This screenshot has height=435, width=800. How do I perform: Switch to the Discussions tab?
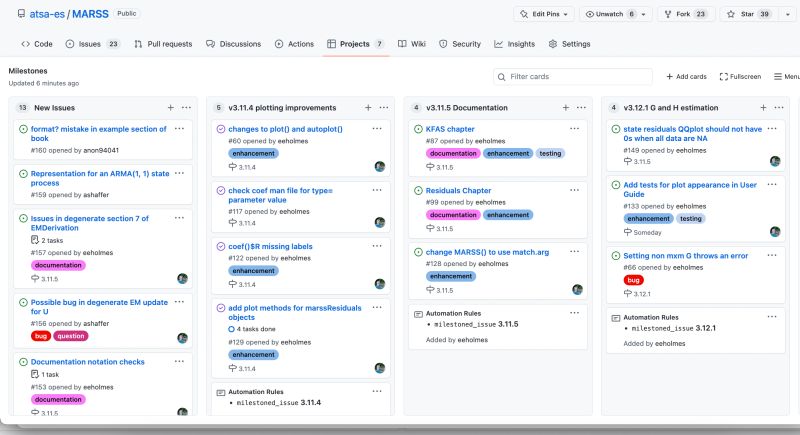[x=234, y=44]
